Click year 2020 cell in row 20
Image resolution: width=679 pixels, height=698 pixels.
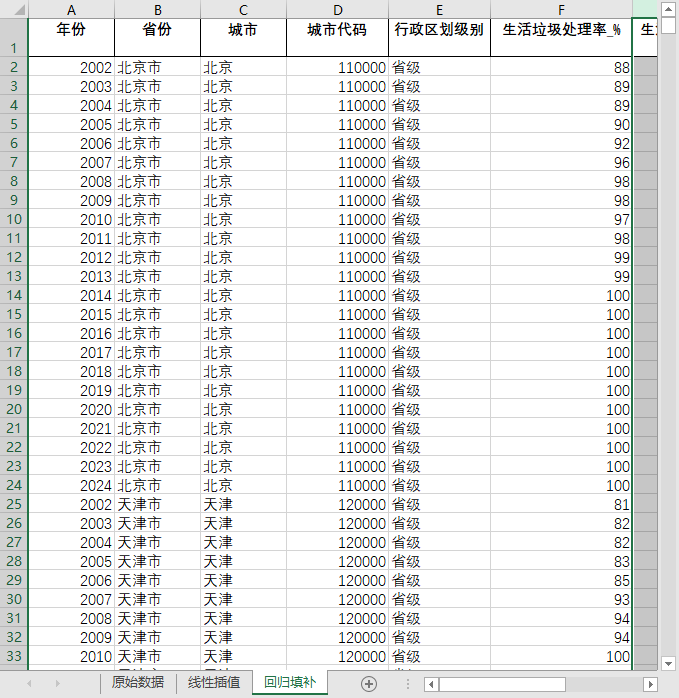(x=71, y=409)
